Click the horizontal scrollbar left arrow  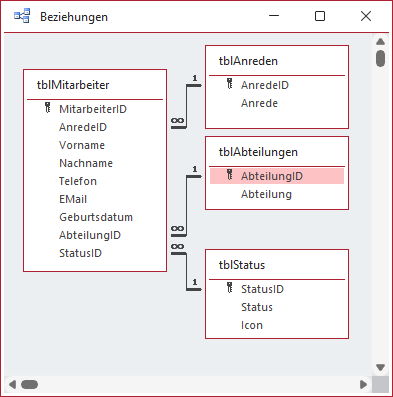pyautogui.click(x=12, y=384)
